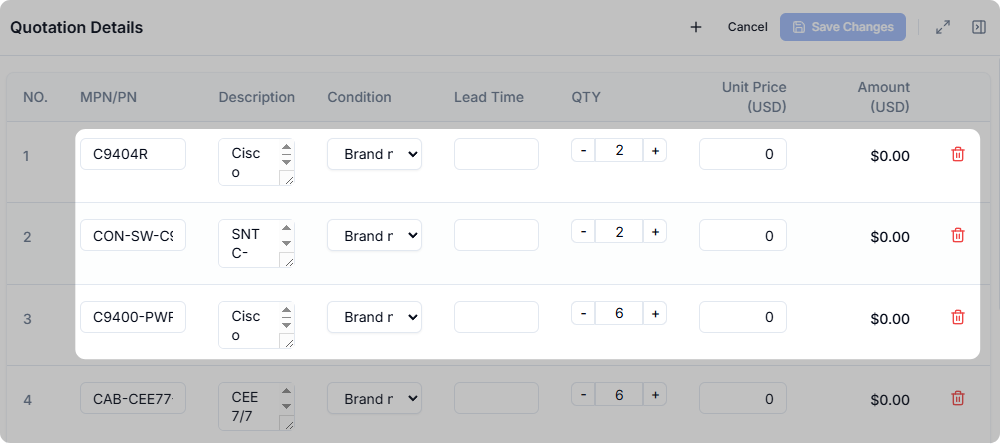
Task: Focus the Unit Price field in row 2
Action: click(742, 235)
